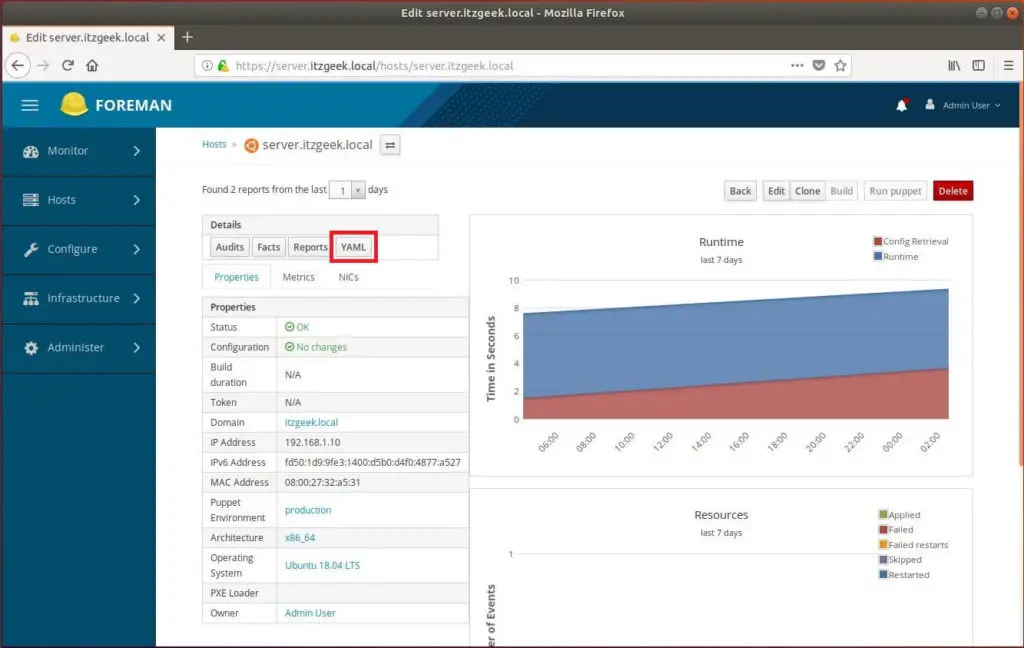The height and width of the screenshot is (648, 1024).
Task: Click the IP address 192.168.1.10
Action: click(312, 442)
